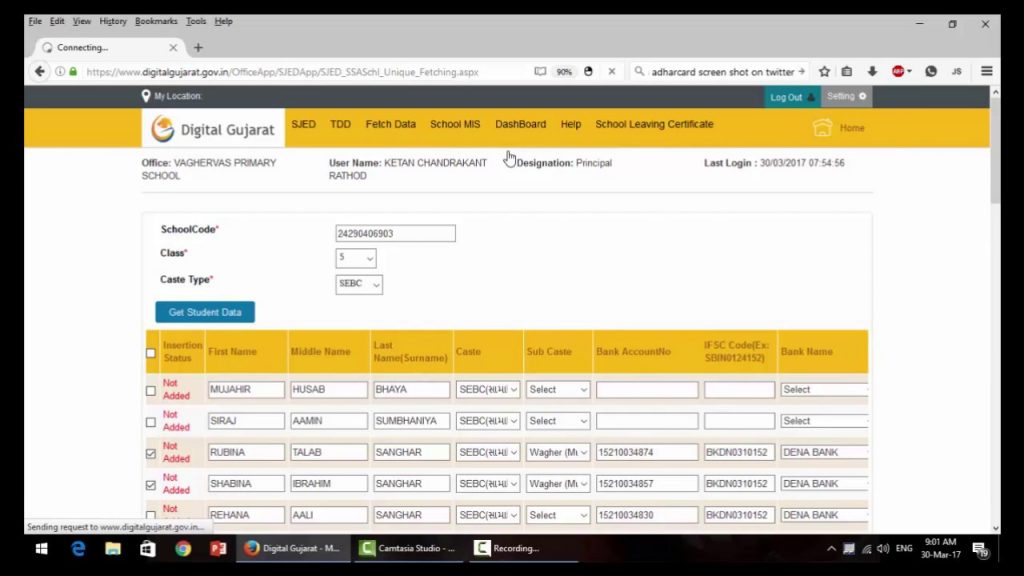Click the Adblock Plus extension icon

click(899, 72)
